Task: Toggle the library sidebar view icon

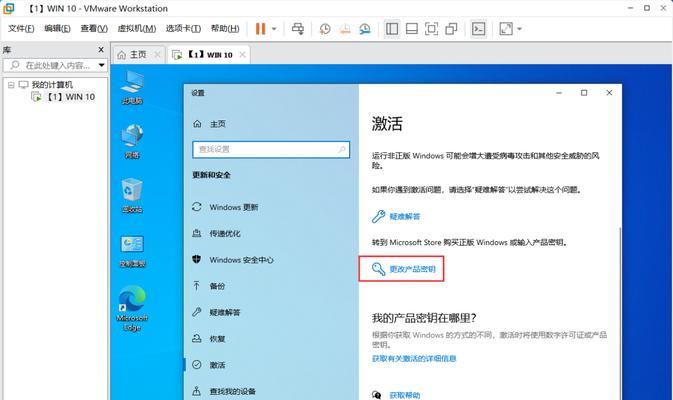Action: click(x=392, y=29)
